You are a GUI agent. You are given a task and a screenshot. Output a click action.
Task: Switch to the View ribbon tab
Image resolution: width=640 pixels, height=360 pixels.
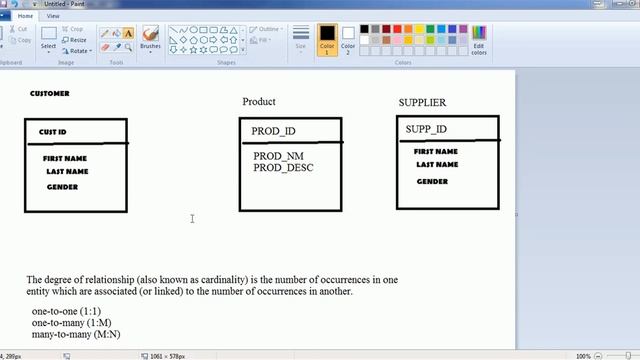click(x=53, y=16)
